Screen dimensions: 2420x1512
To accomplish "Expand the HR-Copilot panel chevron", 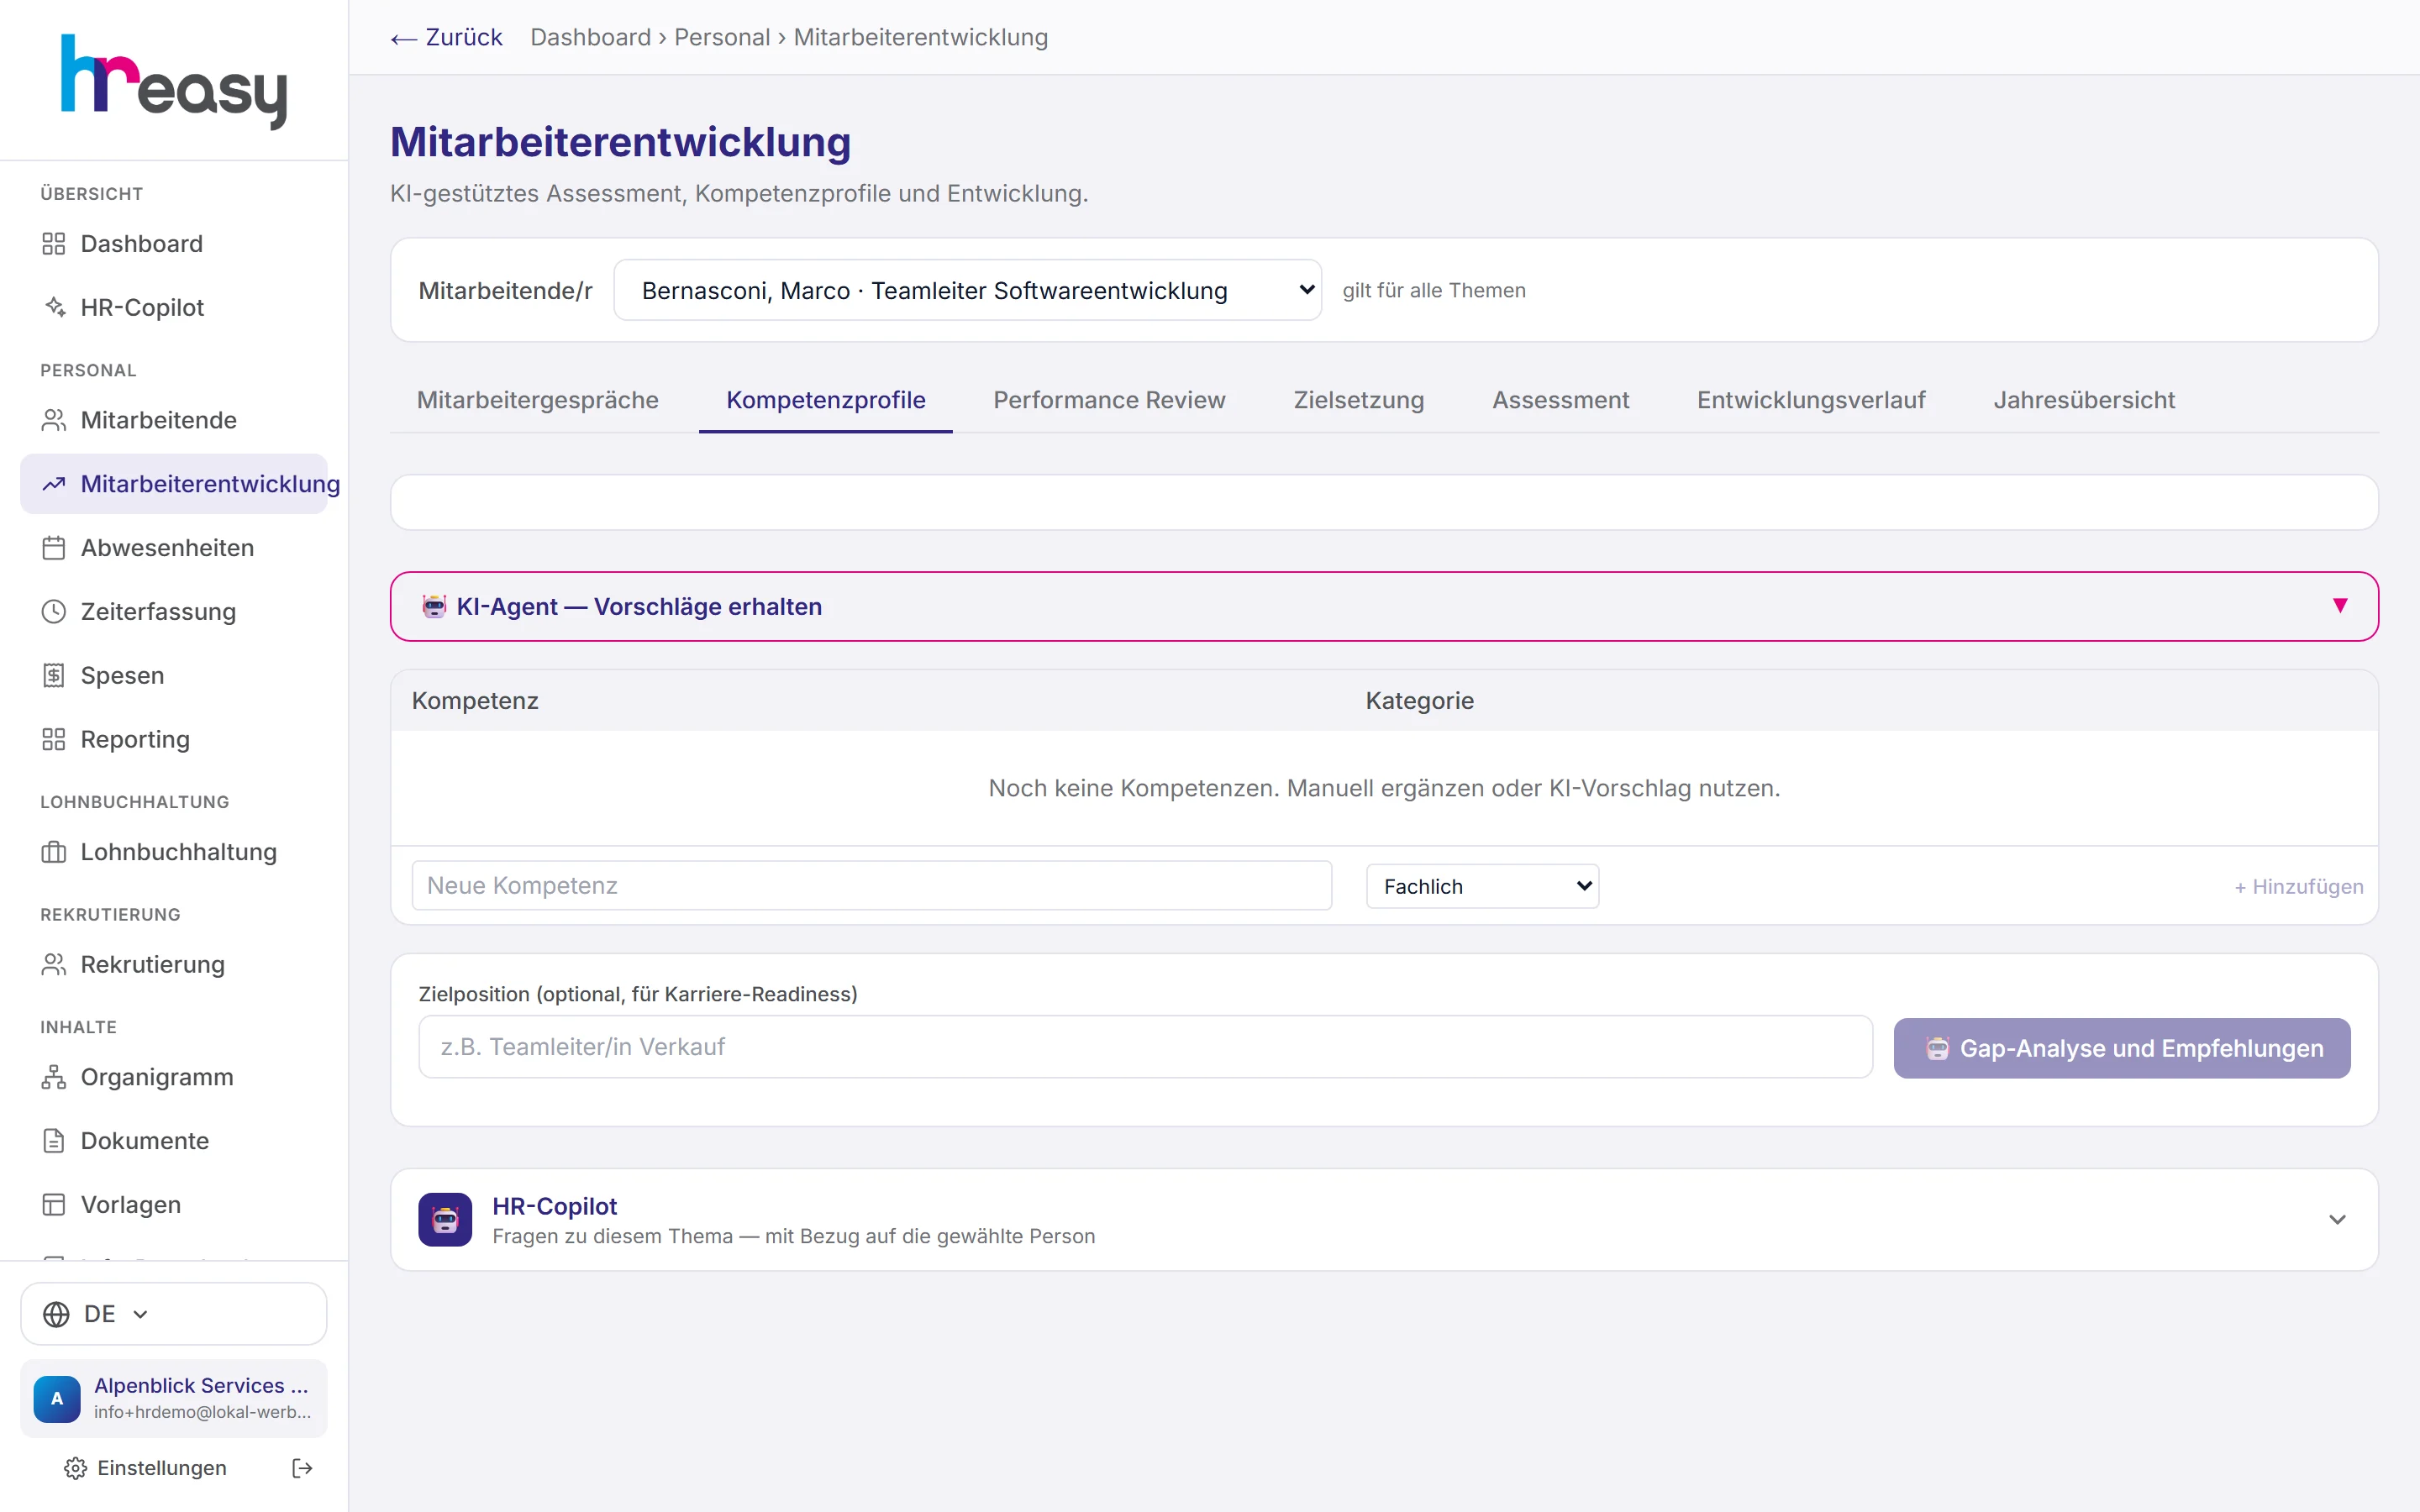I will 2337,1219.
